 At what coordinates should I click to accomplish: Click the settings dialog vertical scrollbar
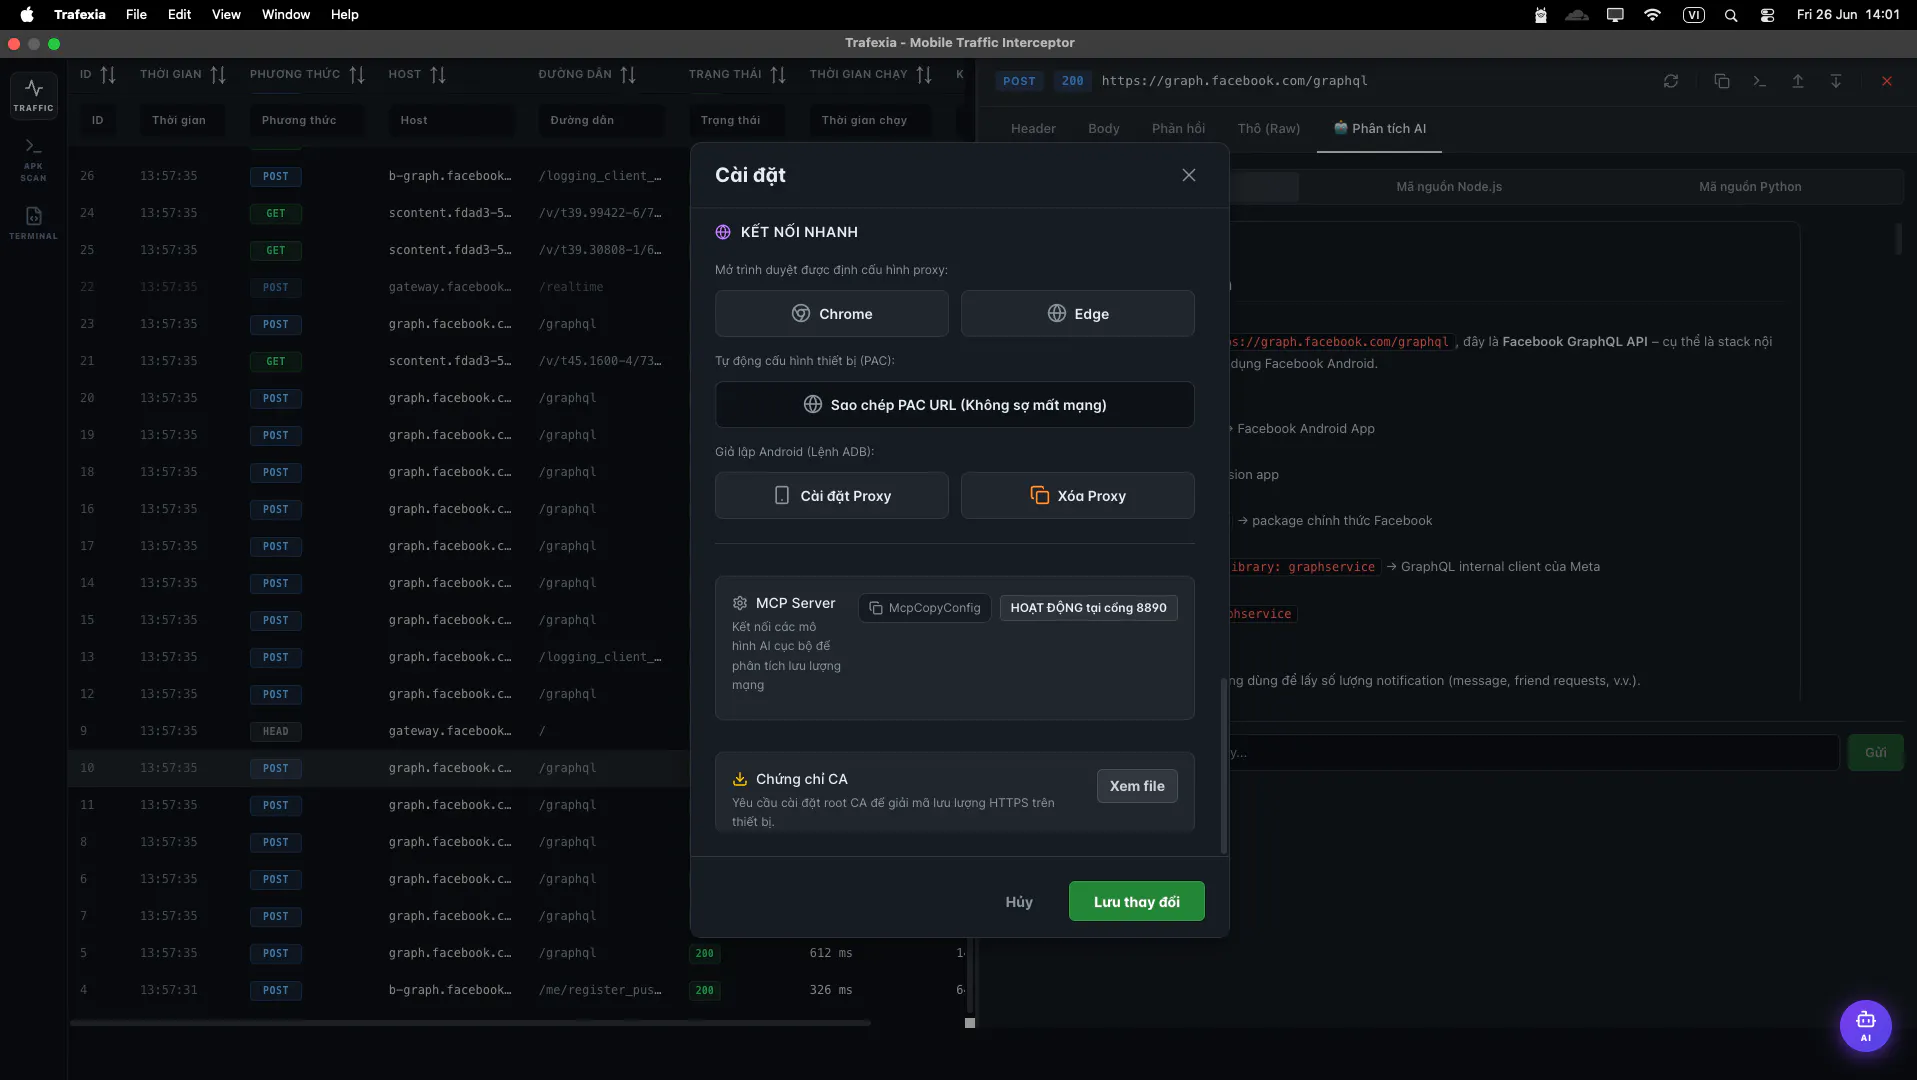coord(1223,766)
